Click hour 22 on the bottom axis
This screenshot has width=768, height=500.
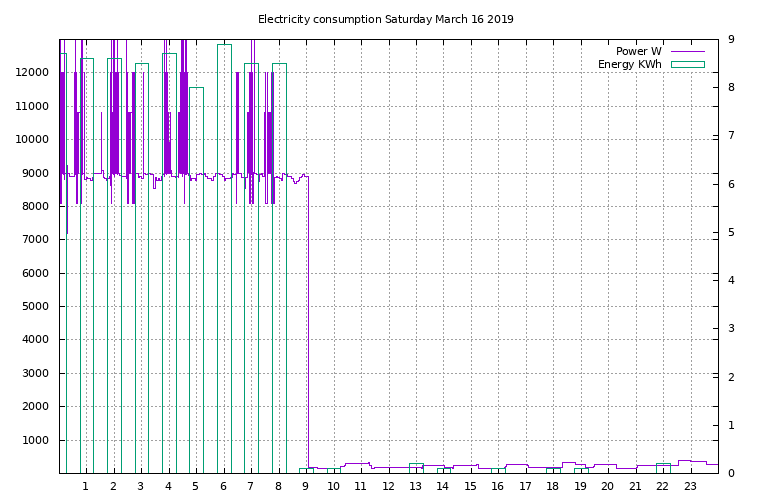point(663,486)
